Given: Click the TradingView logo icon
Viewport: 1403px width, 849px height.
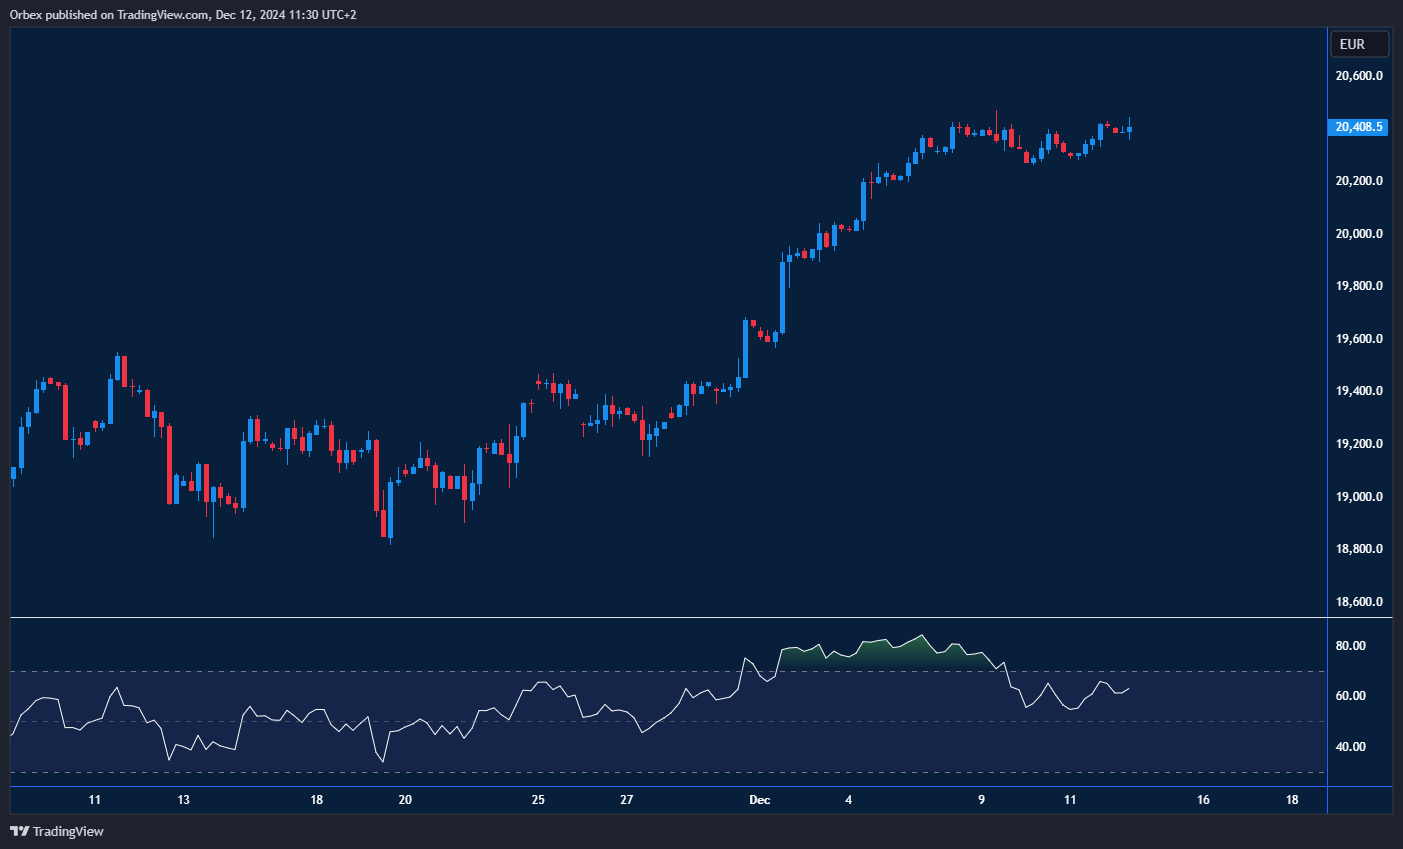Looking at the screenshot, I should point(19,831).
